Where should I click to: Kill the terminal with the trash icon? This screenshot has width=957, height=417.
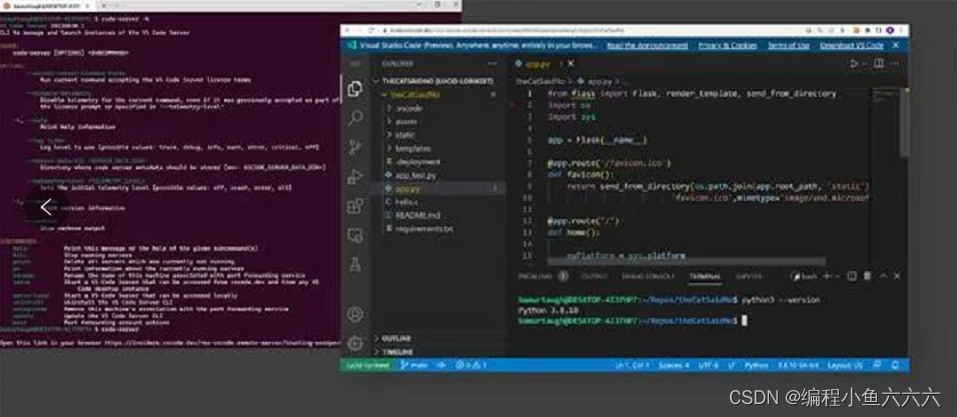(x=867, y=277)
